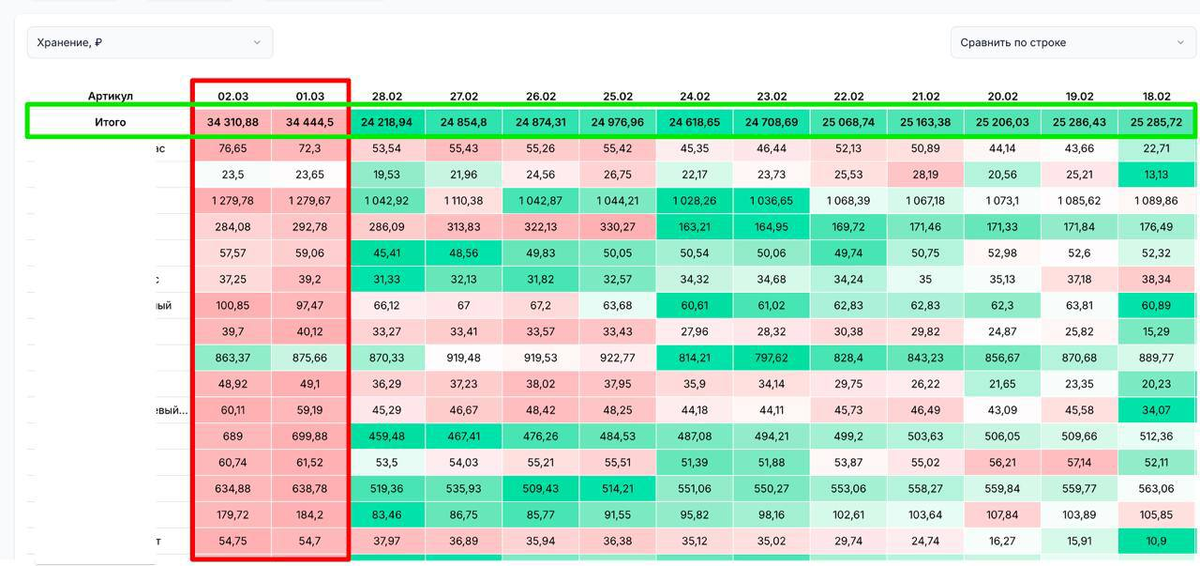Image resolution: width=1200 pixels, height=566 pixels.
Task: Click the 18.02 date column header
Action: (x=1157, y=96)
